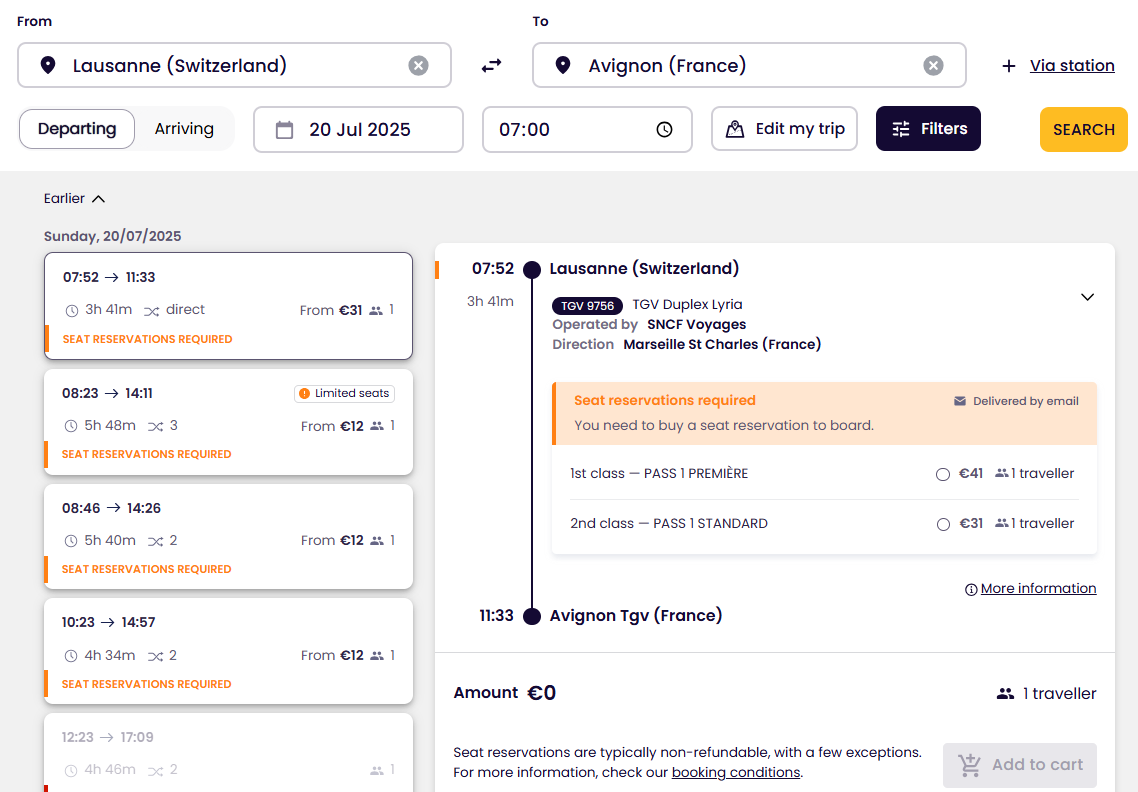1138x792 pixels.
Task: Select 1st class PASS 1 PREMIÈRE €41 radio
Action: [943, 474]
